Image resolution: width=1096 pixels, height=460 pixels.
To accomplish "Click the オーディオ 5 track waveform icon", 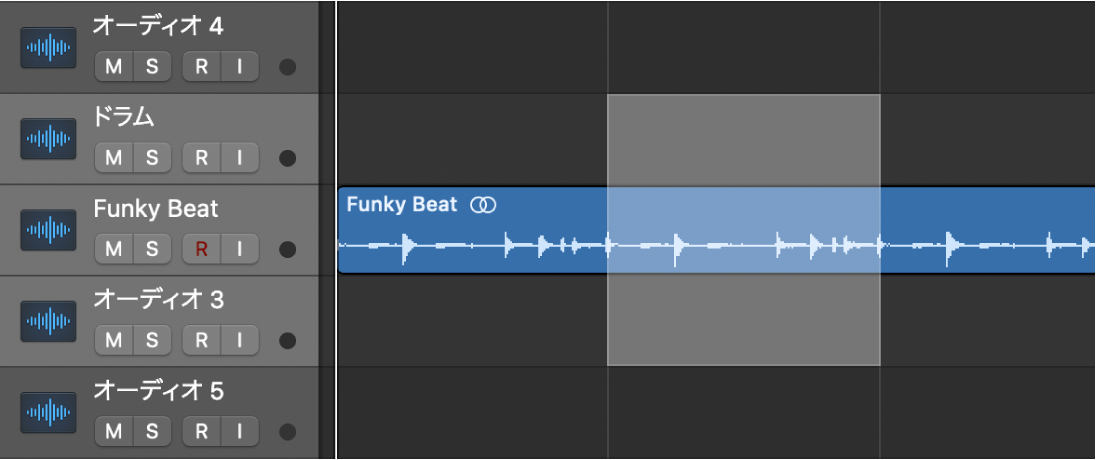I will (48, 413).
